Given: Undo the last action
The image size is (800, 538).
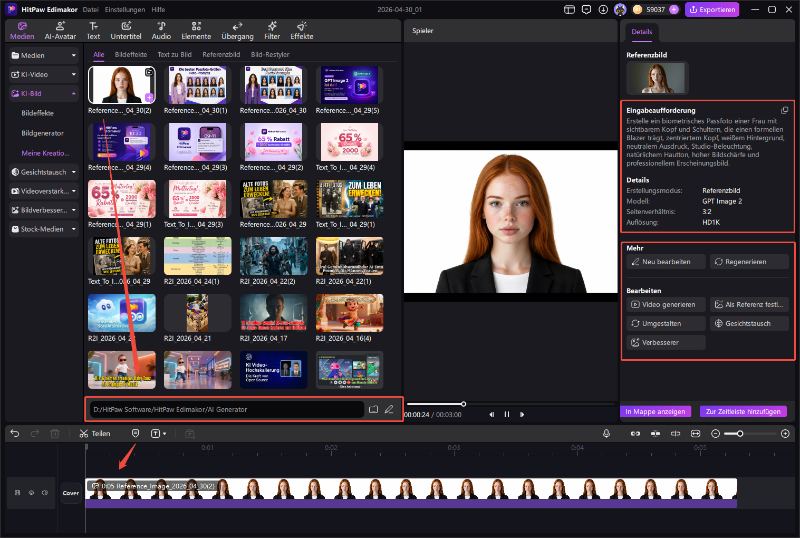Looking at the screenshot, I should [x=15, y=433].
